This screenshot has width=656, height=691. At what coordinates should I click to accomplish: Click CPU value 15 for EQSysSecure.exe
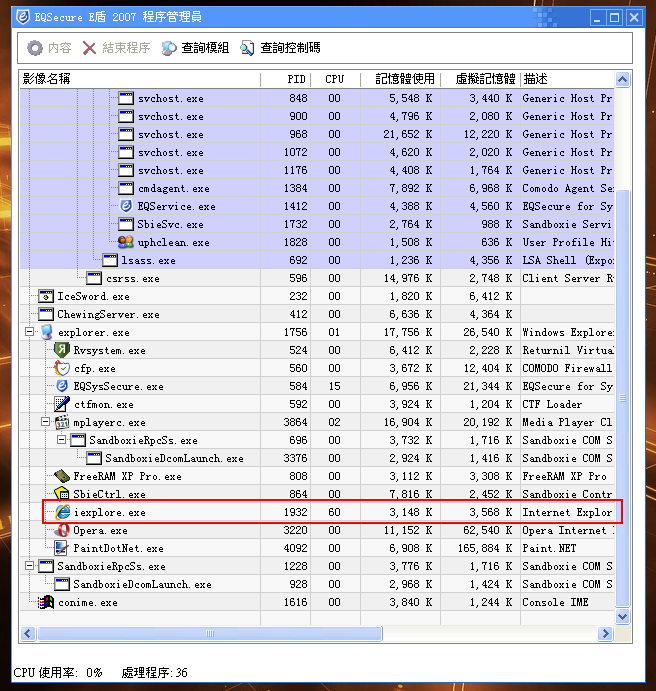(334, 386)
